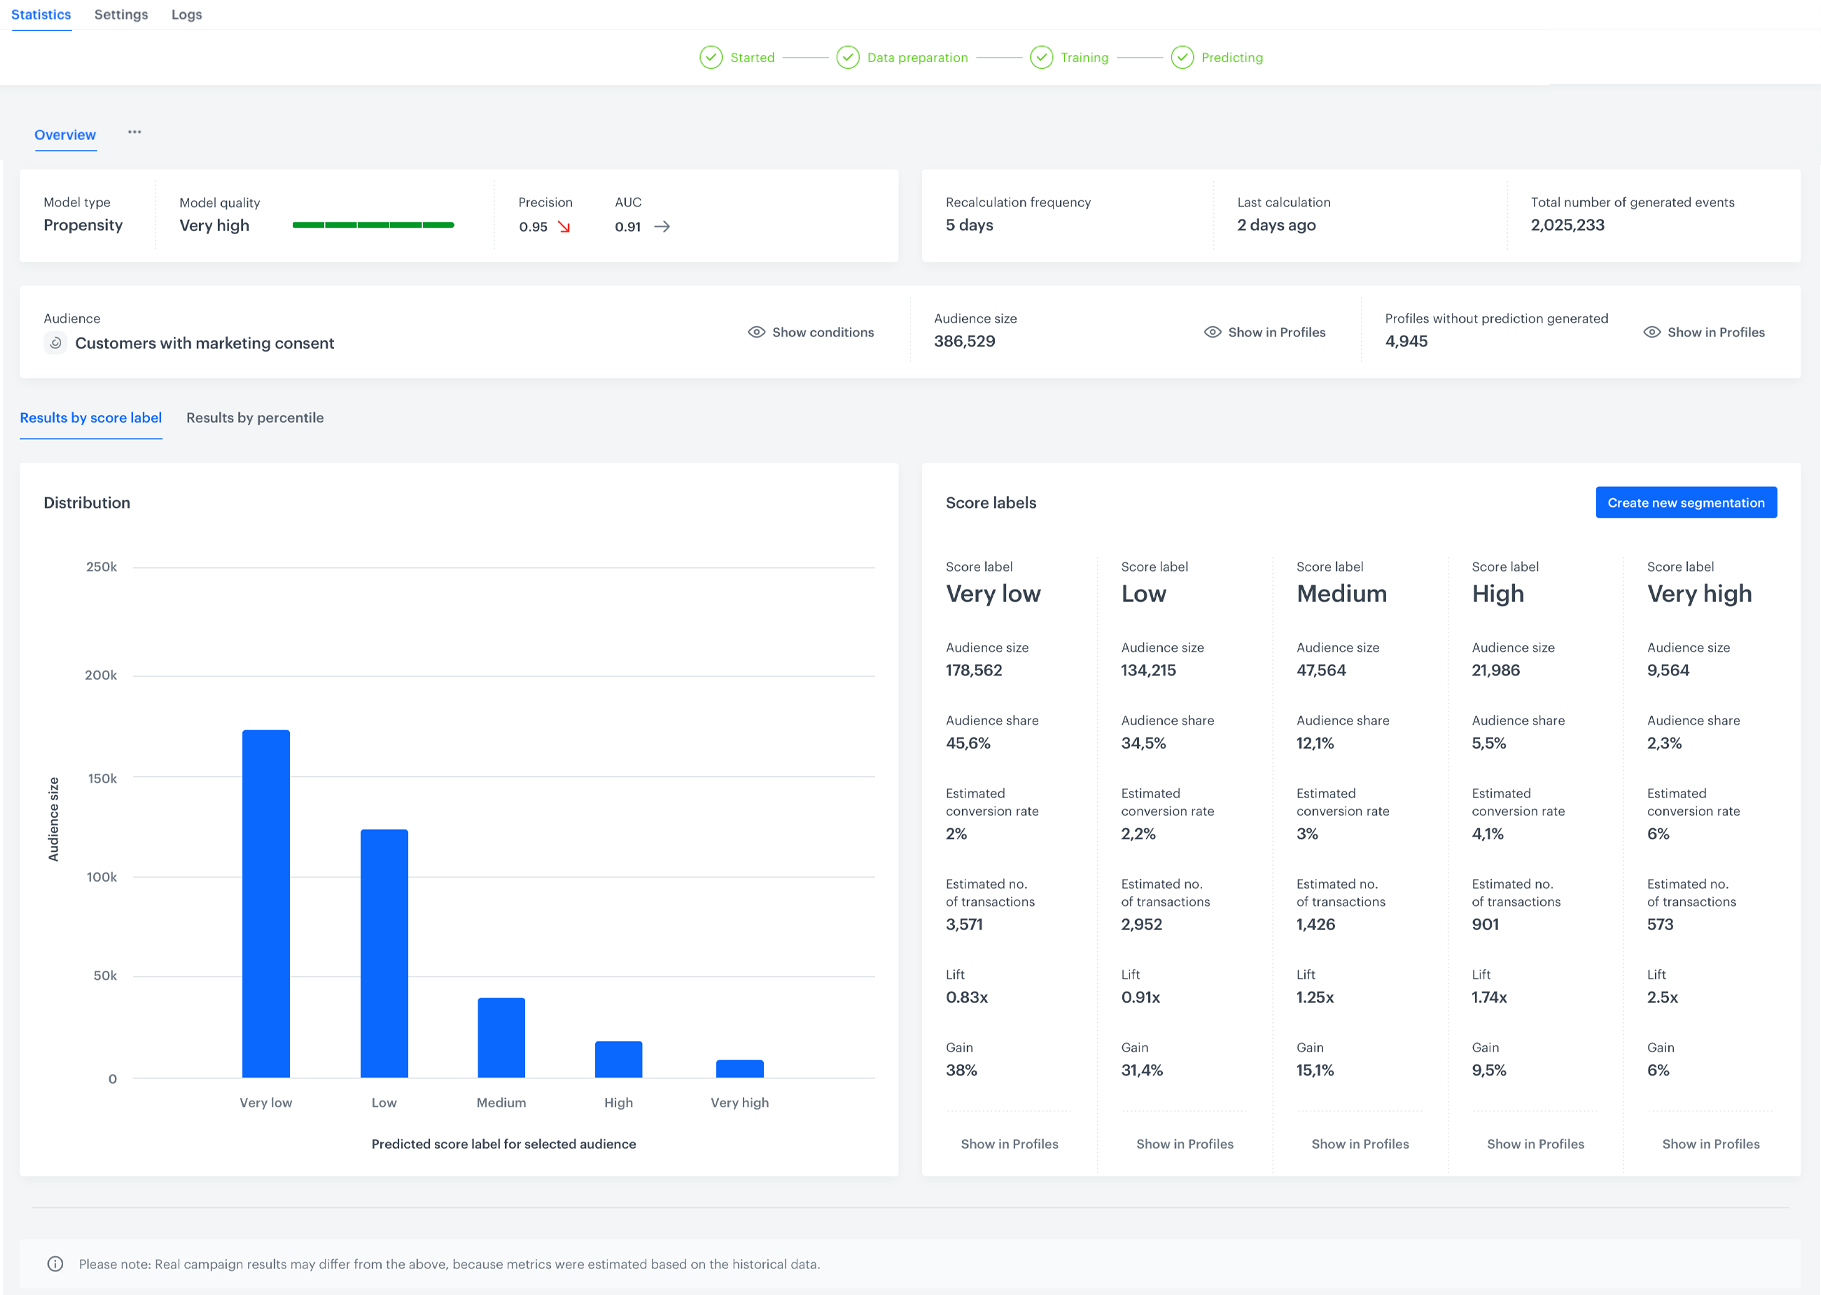This screenshot has width=1821, height=1295.
Task: Click the Data preparation checkmark icon
Action: coord(848,58)
